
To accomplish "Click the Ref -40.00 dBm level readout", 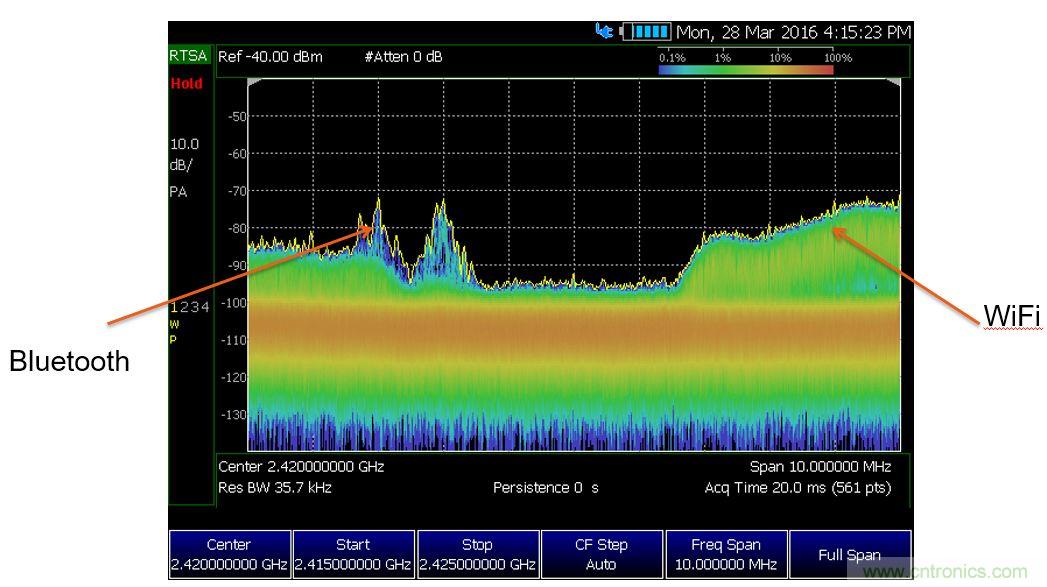I will [270, 57].
